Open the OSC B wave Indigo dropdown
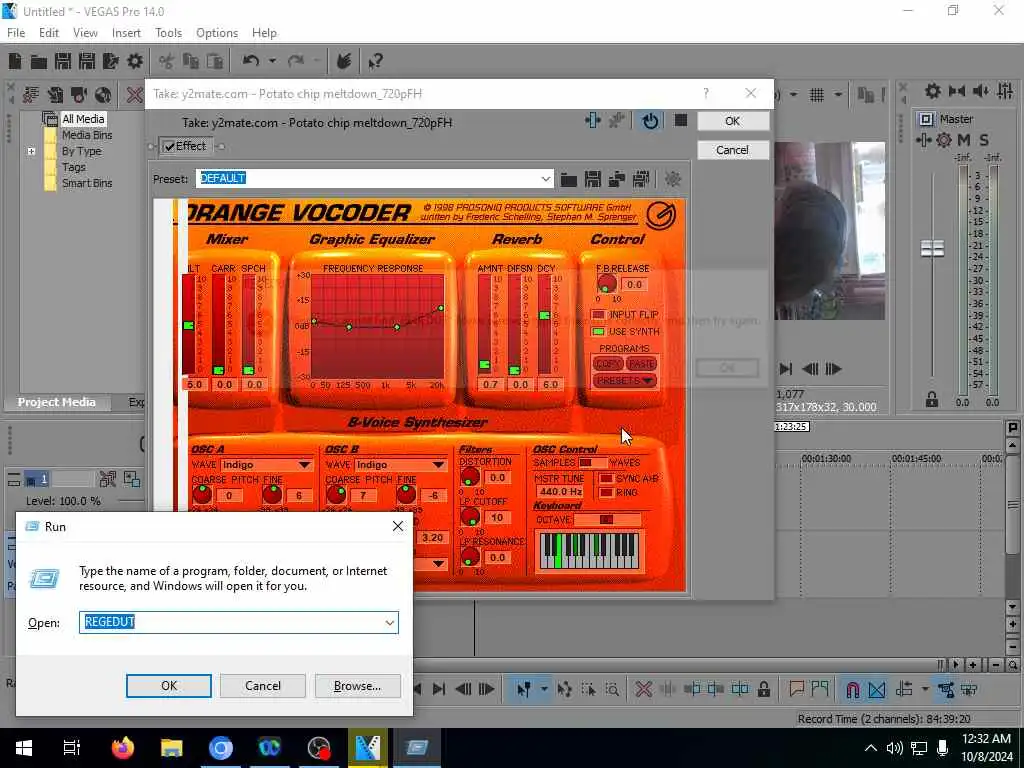This screenshot has height=768, width=1024. click(x=439, y=465)
